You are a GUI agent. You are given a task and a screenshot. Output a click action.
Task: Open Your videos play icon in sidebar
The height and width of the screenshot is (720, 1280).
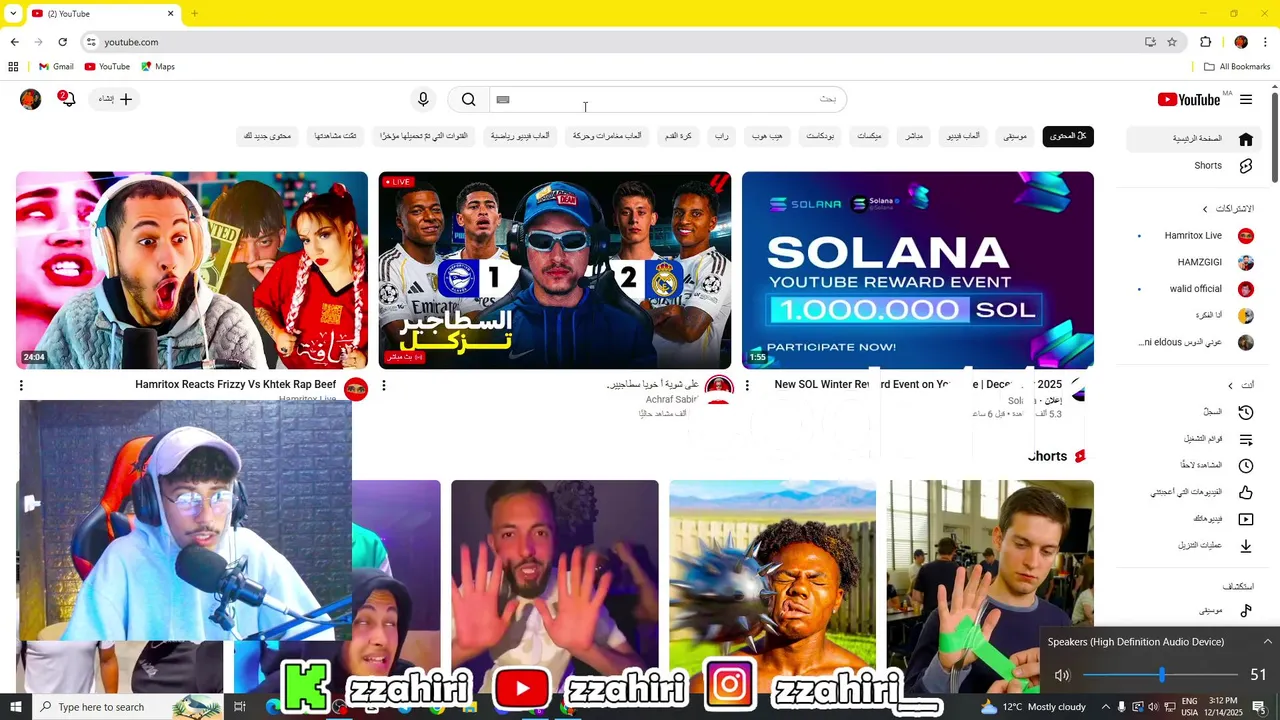(1246, 519)
